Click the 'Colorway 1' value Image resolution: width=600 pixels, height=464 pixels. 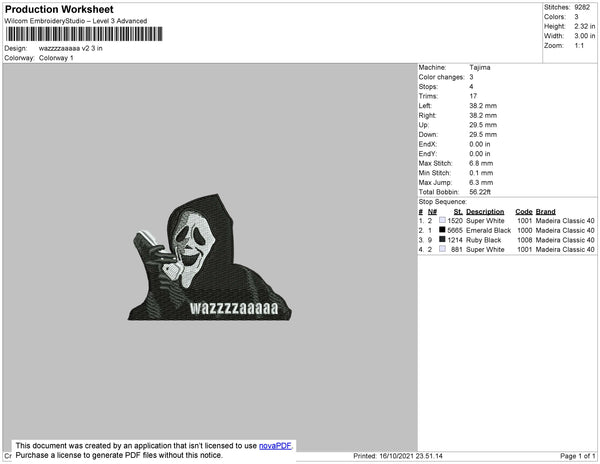[56, 58]
